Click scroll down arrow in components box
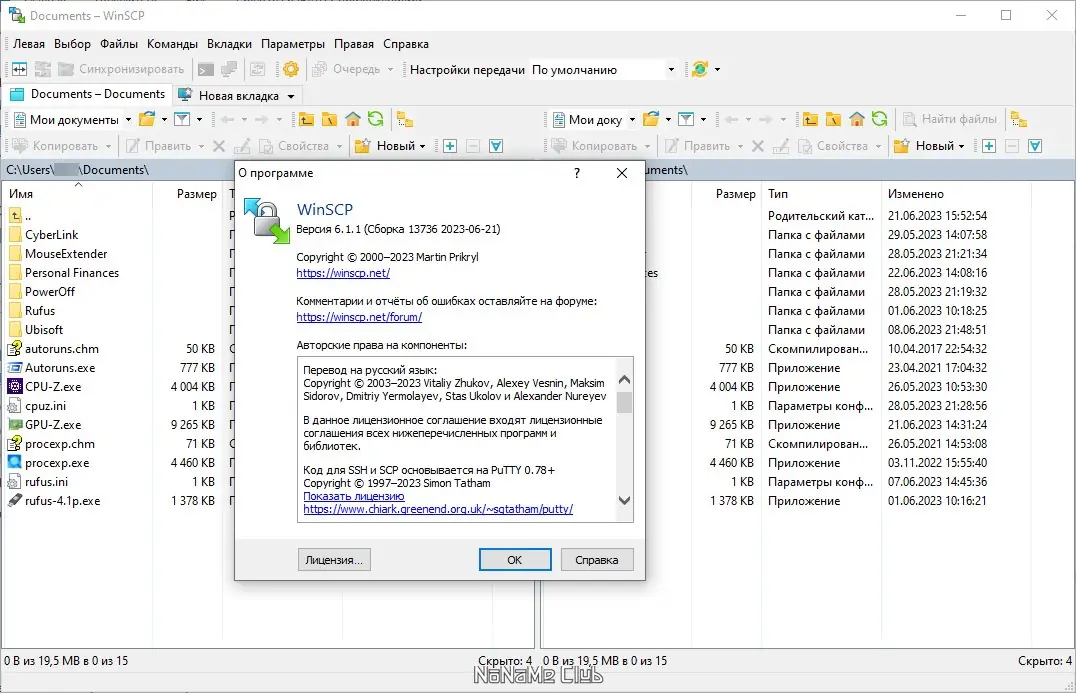The height and width of the screenshot is (693, 1076). [624, 500]
